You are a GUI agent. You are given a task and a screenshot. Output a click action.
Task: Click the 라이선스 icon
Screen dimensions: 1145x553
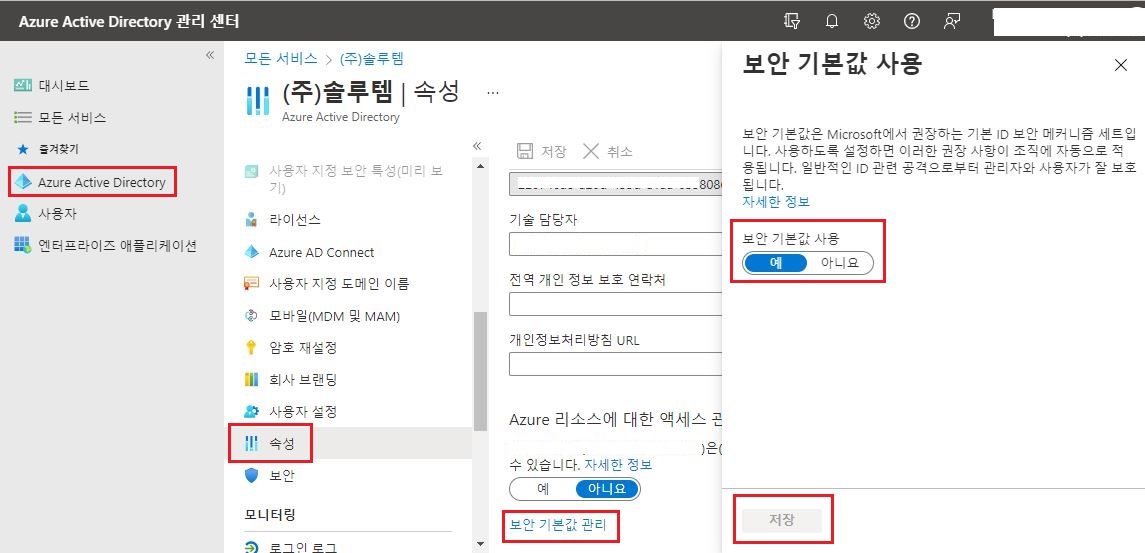point(251,219)
